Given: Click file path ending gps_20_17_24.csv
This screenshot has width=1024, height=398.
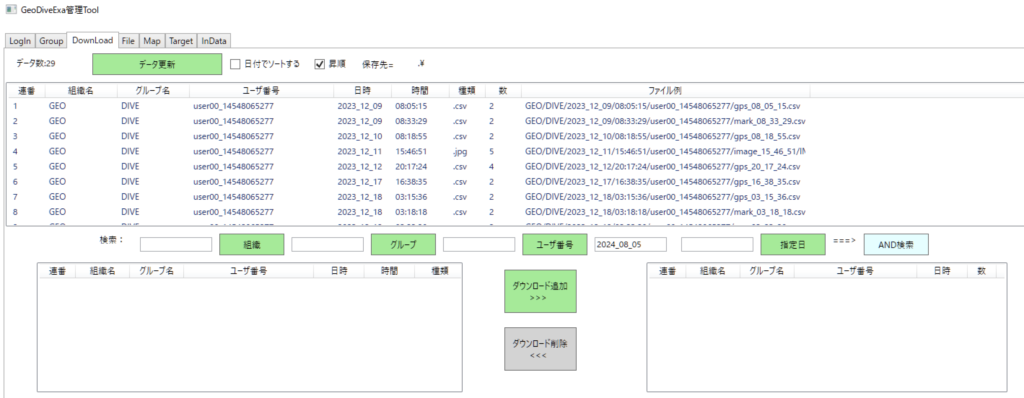Looking at the screenshot, I should (x=662, y=166).
